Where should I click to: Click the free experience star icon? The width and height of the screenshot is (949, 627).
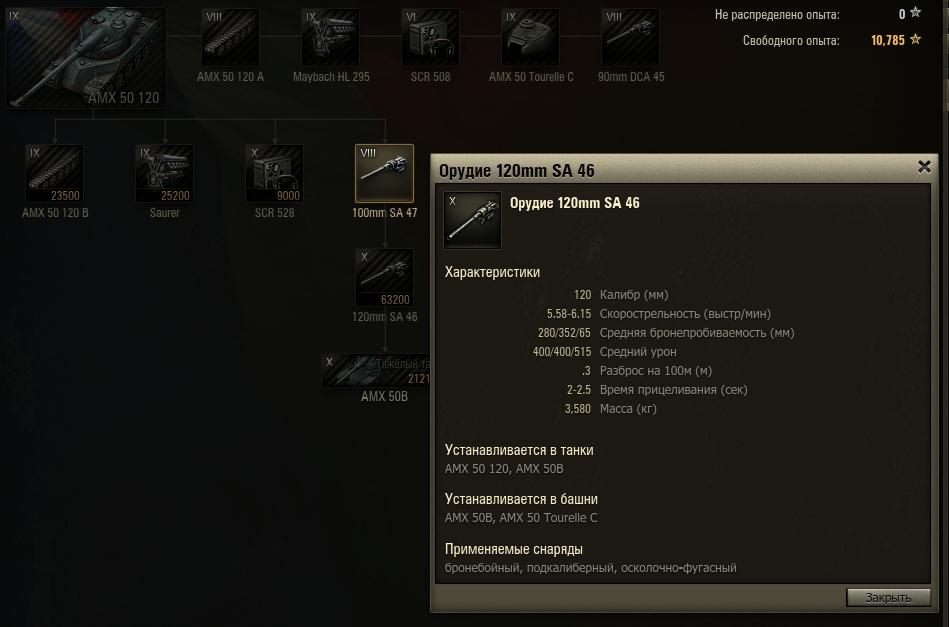[916, 39]
